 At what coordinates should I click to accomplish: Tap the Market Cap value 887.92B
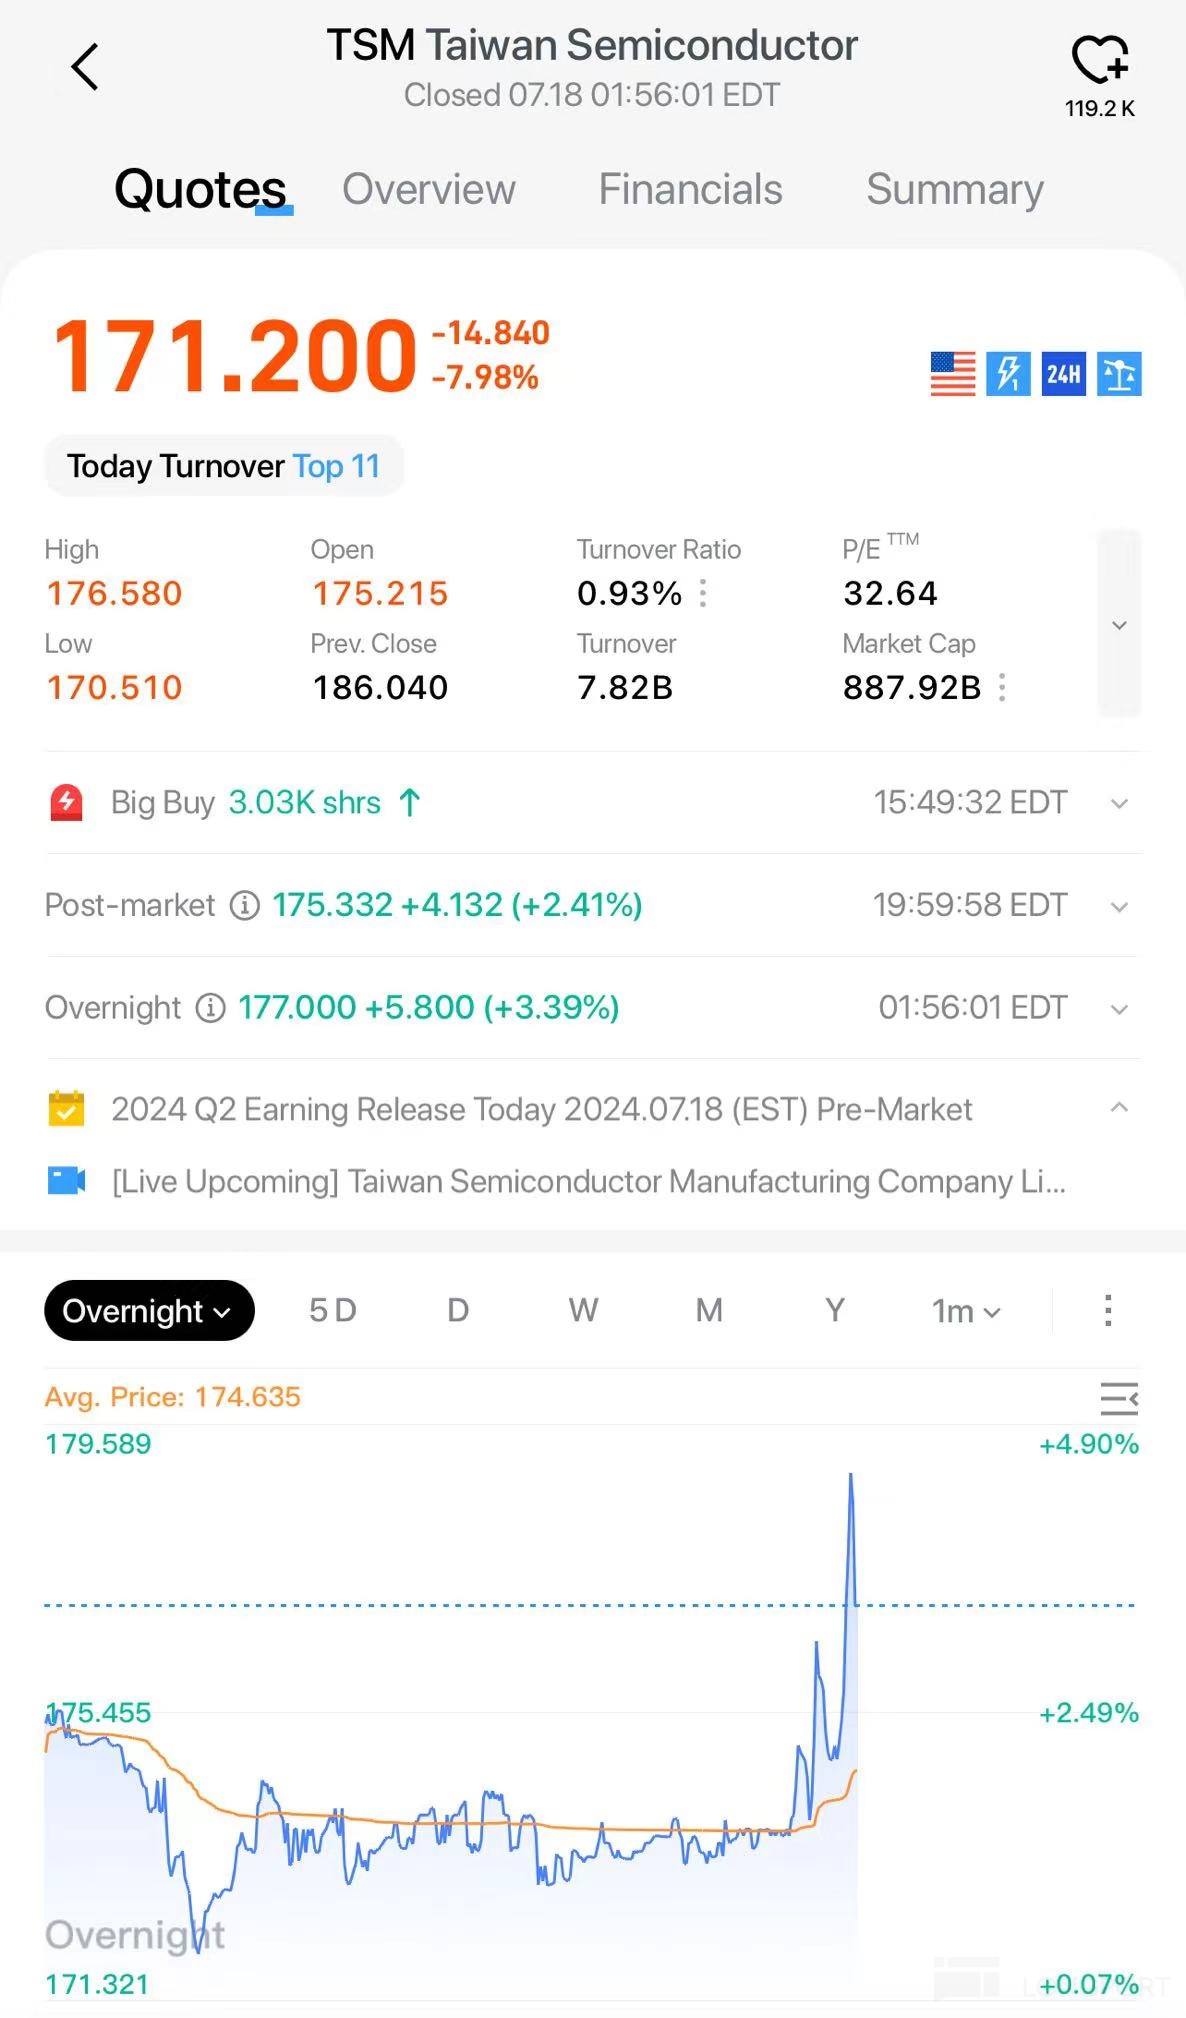click(x=912, y=687)
